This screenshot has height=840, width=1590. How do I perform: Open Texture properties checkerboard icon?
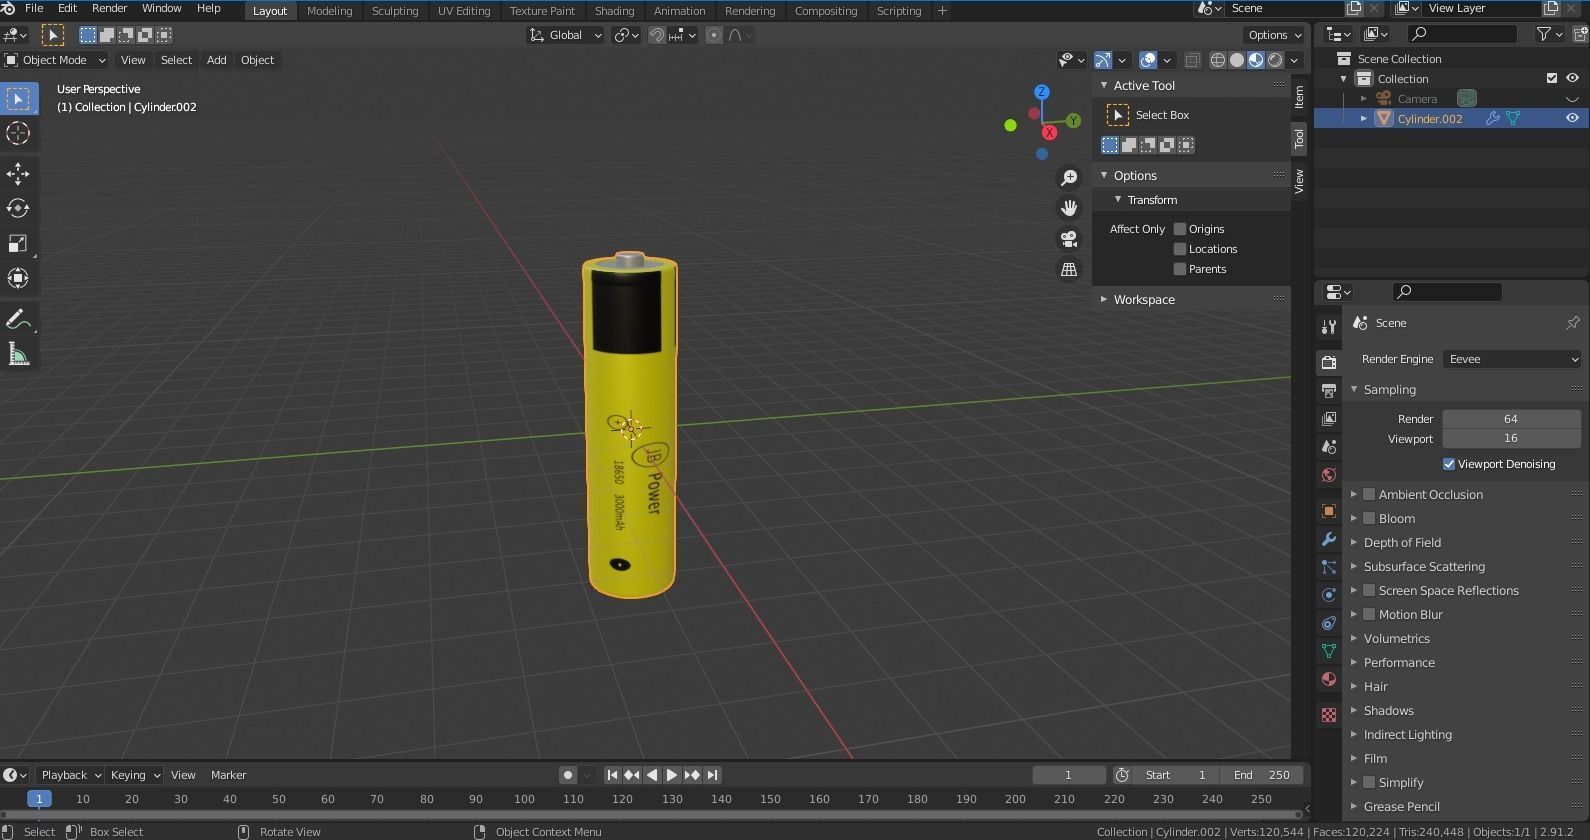[x=1328, y=715]
